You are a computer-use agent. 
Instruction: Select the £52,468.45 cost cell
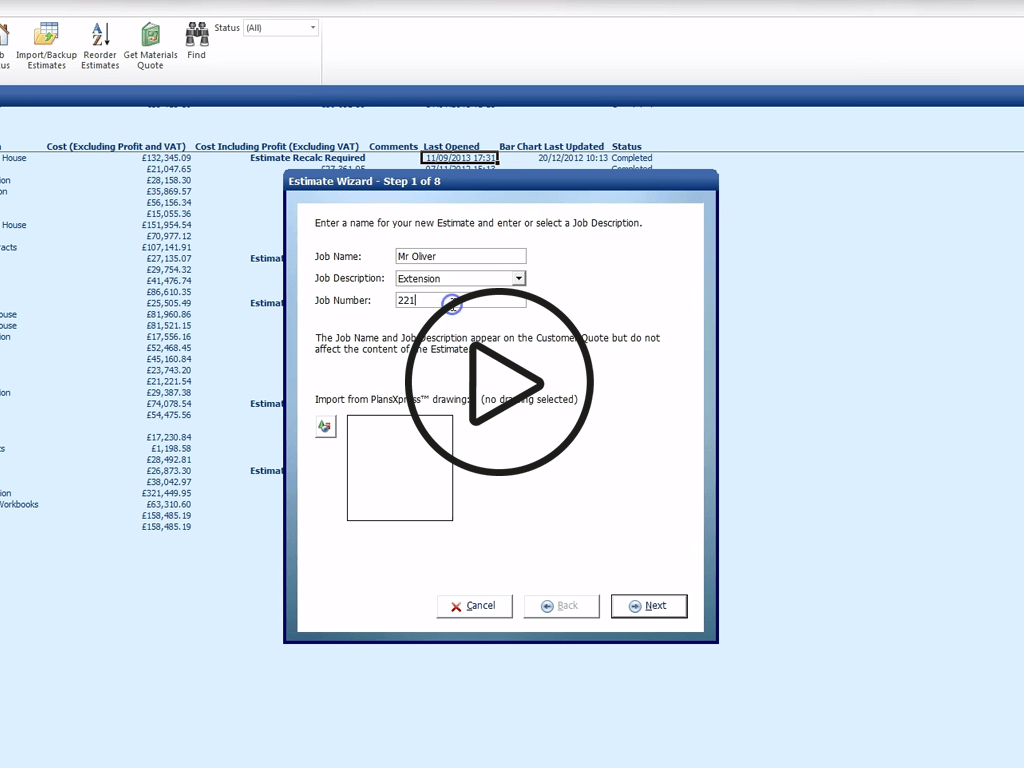(x=168, y=348)
